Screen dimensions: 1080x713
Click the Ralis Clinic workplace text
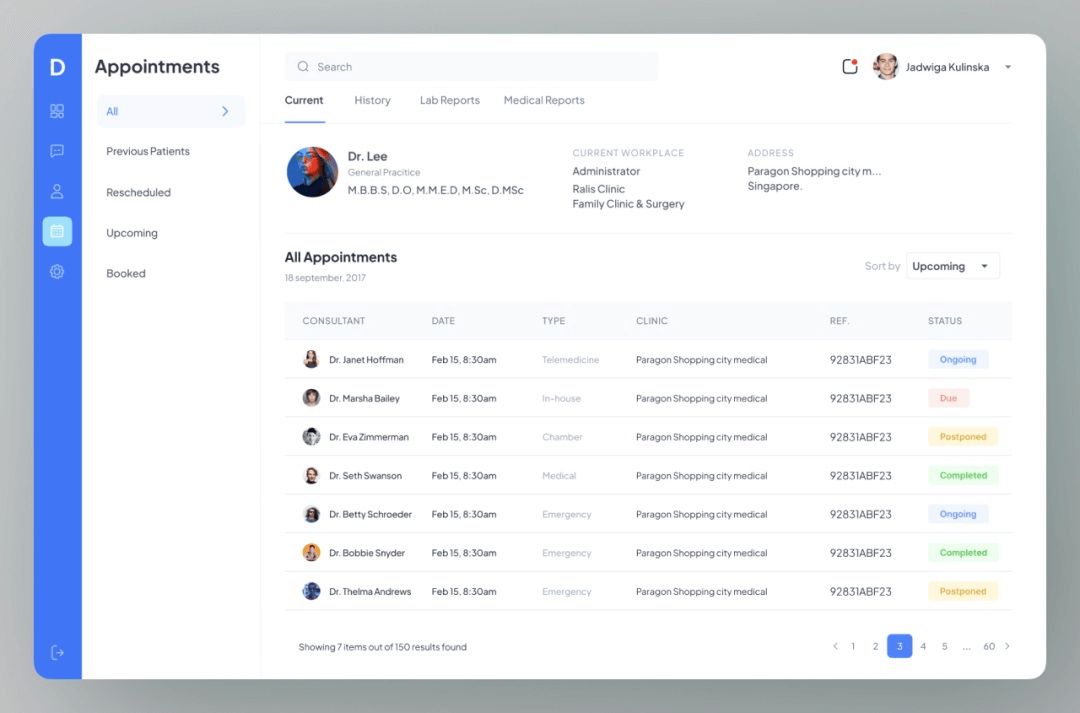599,189
